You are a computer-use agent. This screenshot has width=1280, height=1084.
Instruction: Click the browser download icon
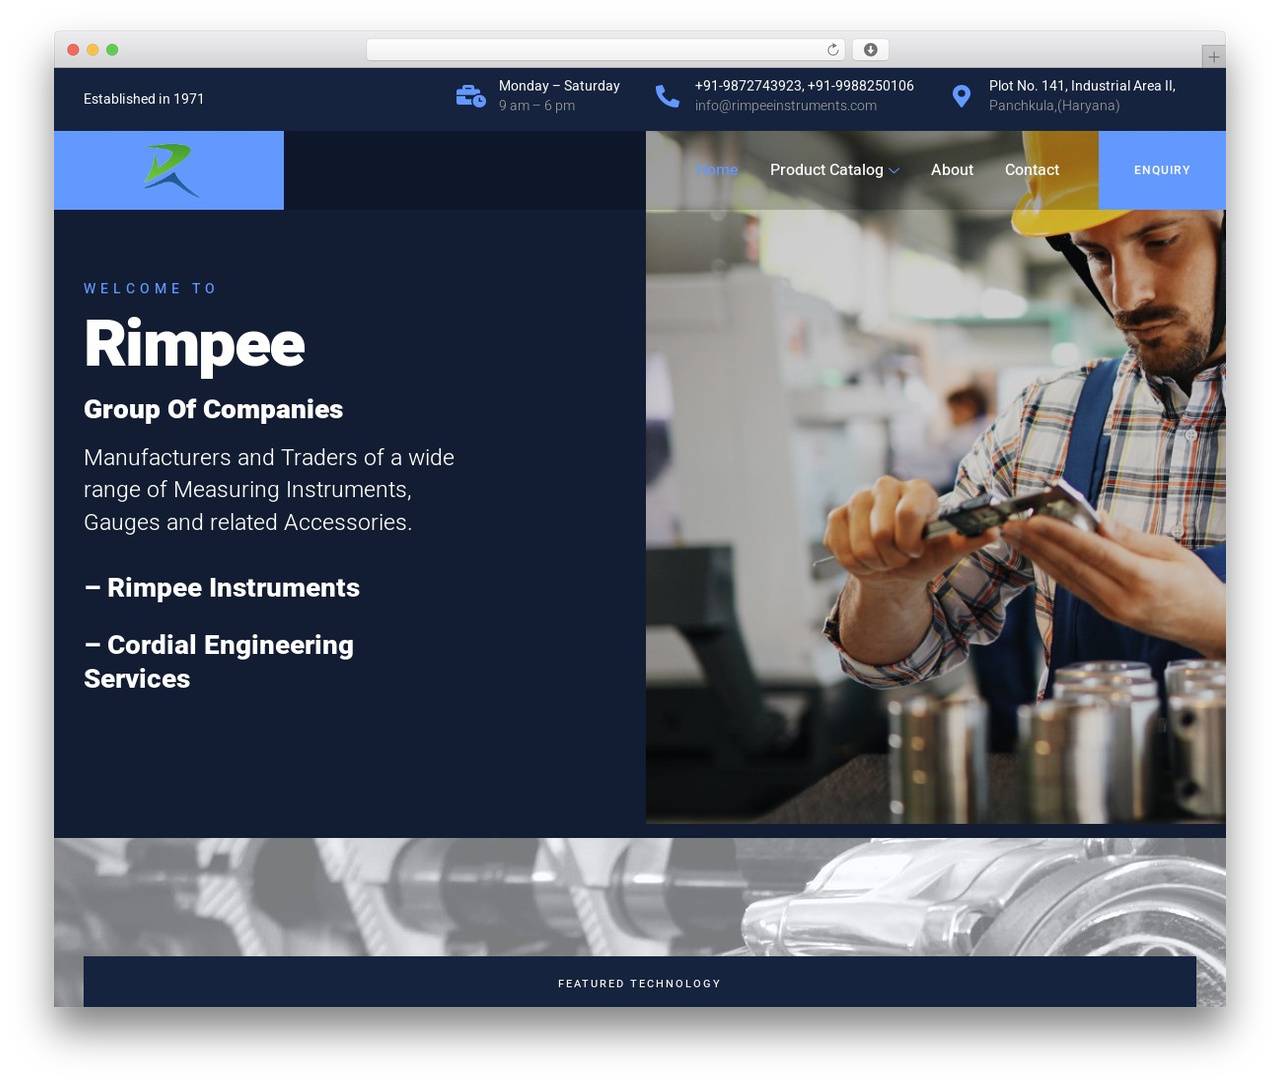coord(871,50)
